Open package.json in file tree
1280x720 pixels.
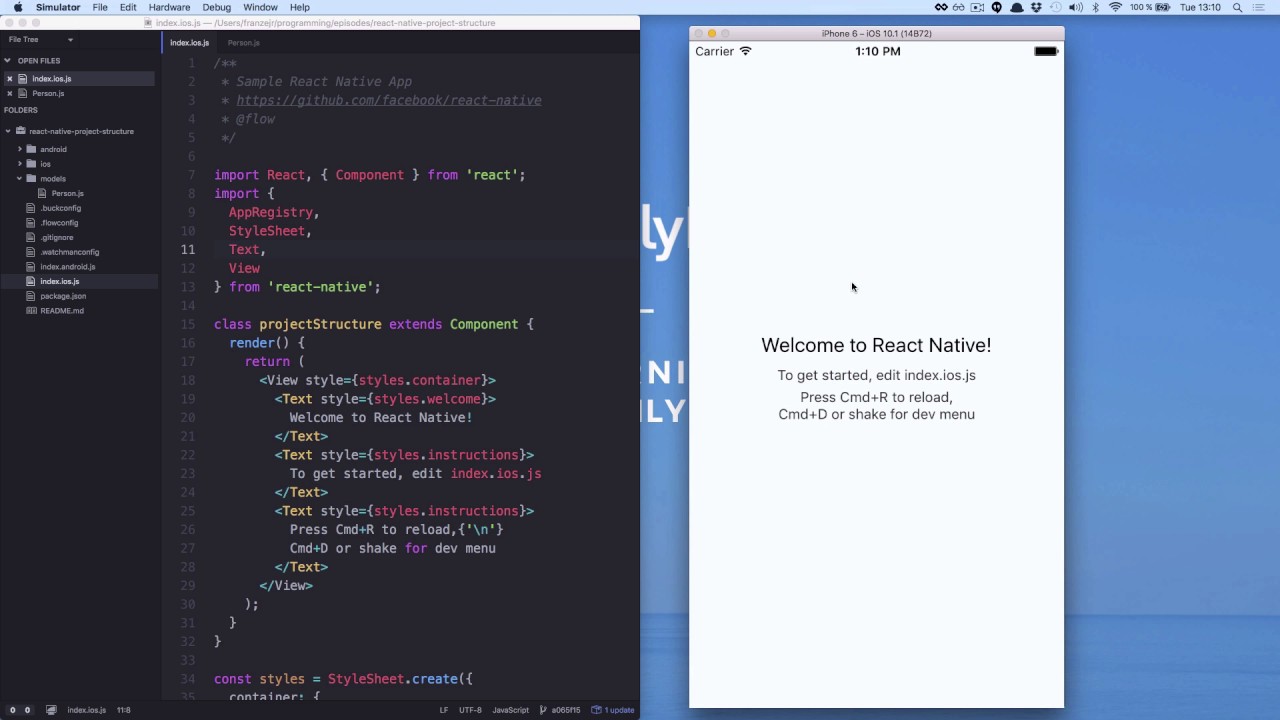coord(63,296)
